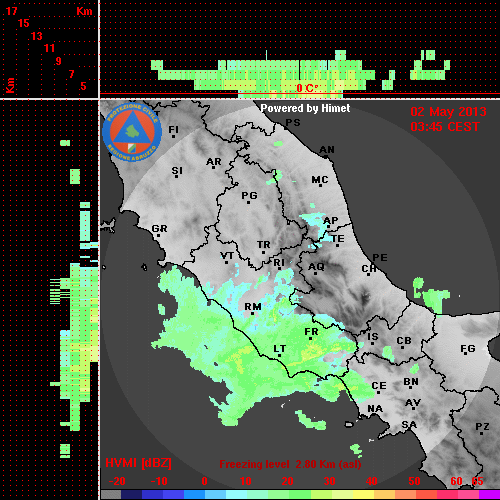The width and height of the screenshot is (500, 500).
Task: Select the AR city label on the map
Action: click(x=214, y=162)
